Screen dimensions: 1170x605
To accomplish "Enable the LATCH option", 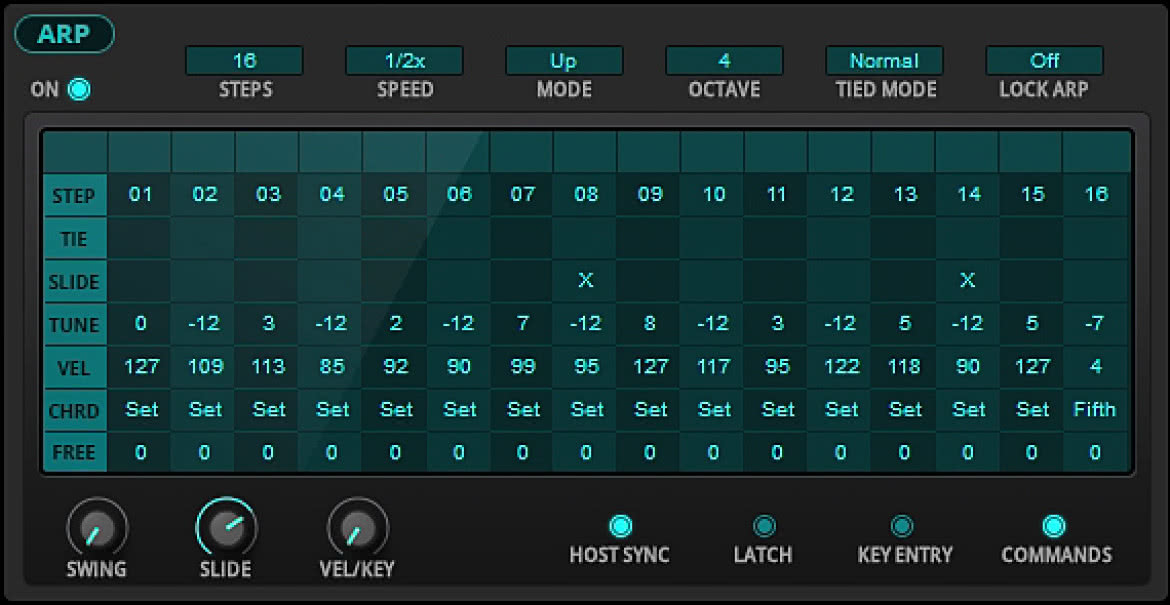I will coord(763,526).
